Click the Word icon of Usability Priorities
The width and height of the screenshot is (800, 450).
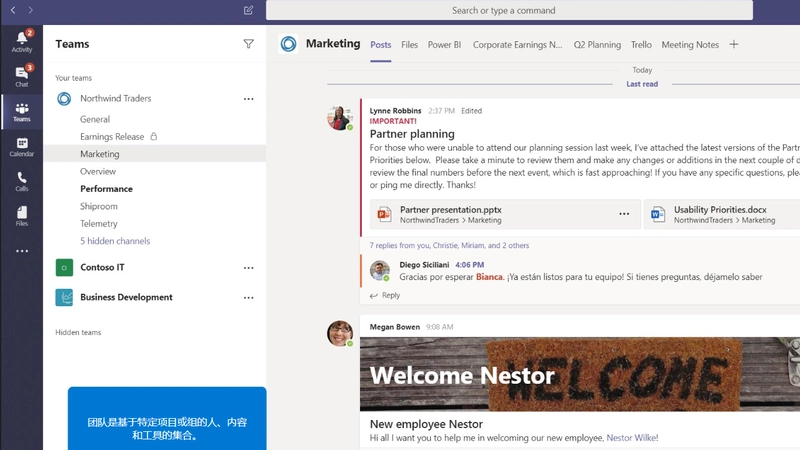click(x=658, y=214)
